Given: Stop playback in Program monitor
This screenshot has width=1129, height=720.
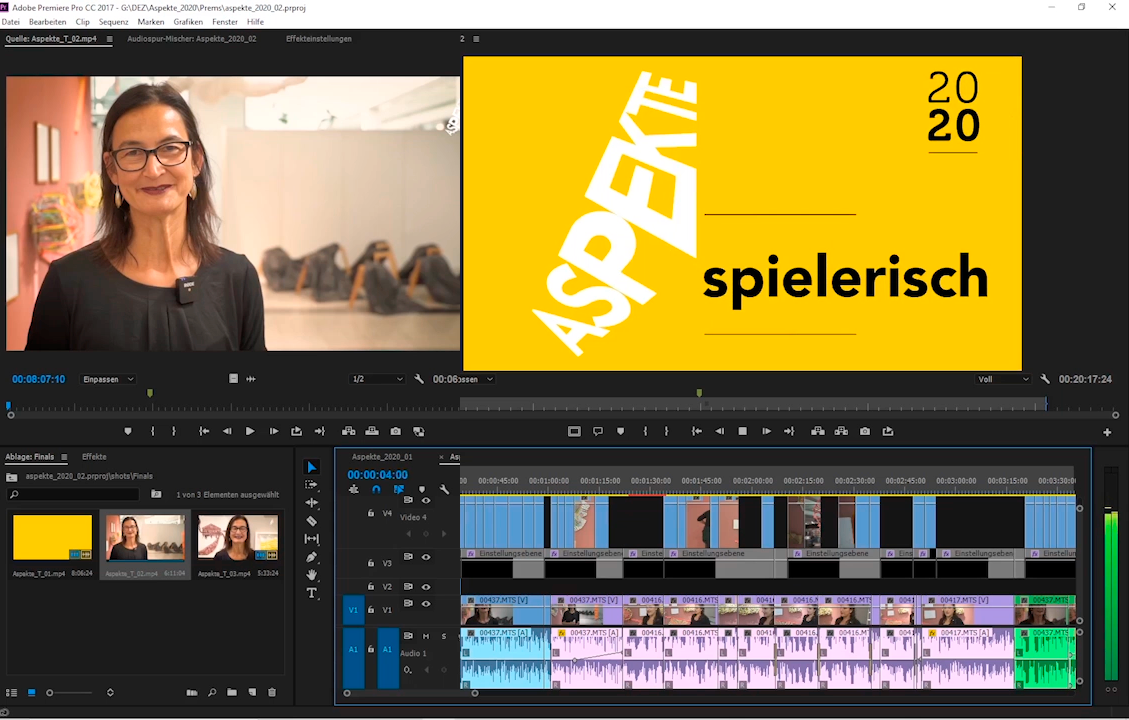Looking at the screenshot, I should (742, 431).
